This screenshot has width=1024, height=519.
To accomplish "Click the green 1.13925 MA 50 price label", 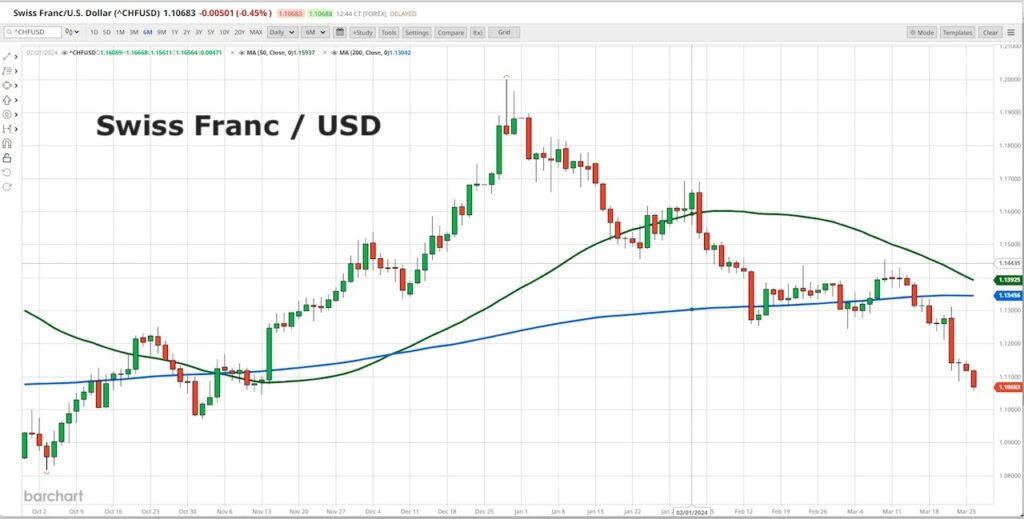I will (1010, 280).
